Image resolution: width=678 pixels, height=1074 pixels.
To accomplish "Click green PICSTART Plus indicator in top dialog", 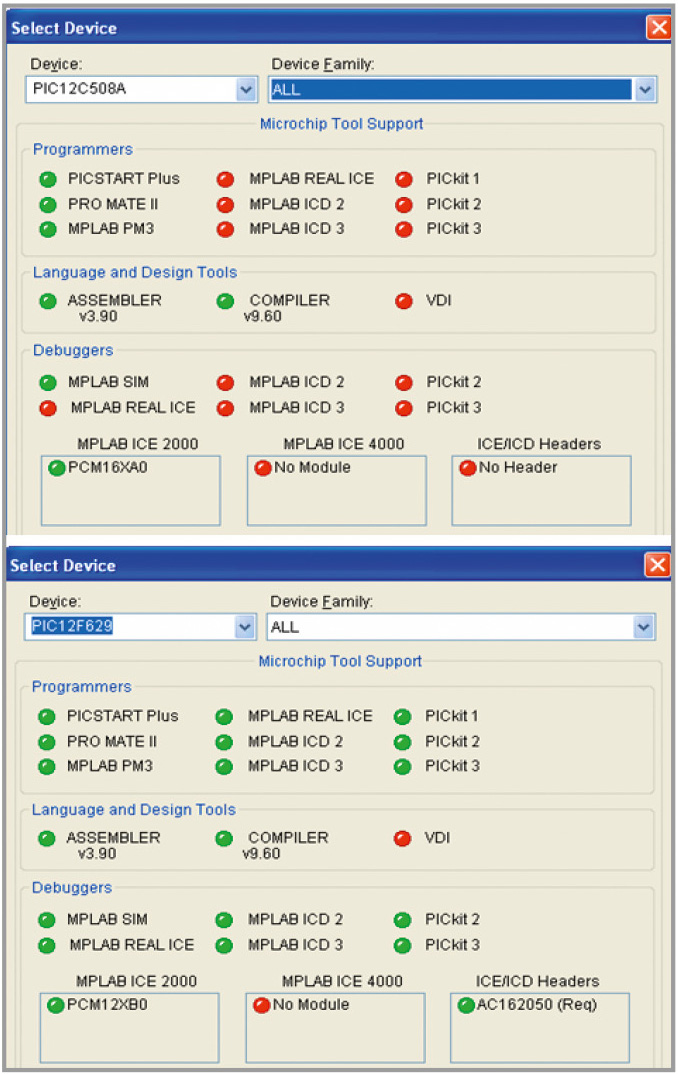I will tap(47, 180).
